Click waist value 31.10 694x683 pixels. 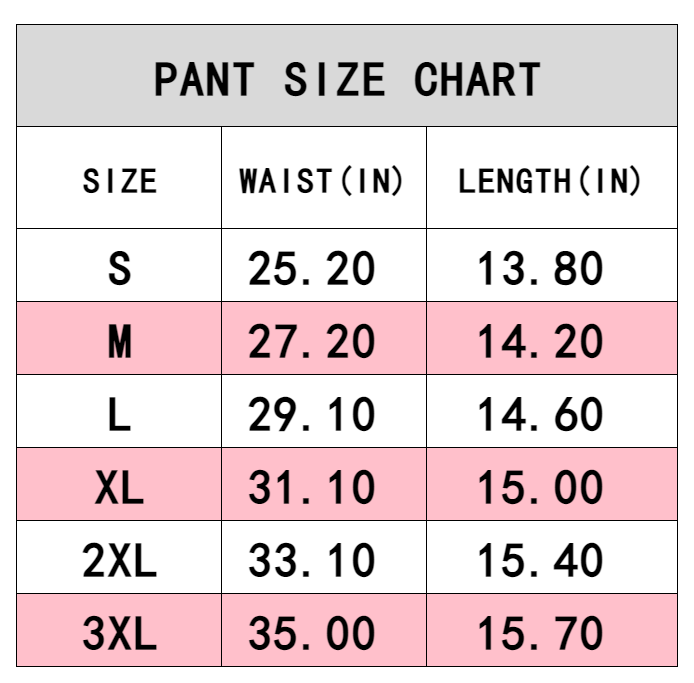(312, 488)
